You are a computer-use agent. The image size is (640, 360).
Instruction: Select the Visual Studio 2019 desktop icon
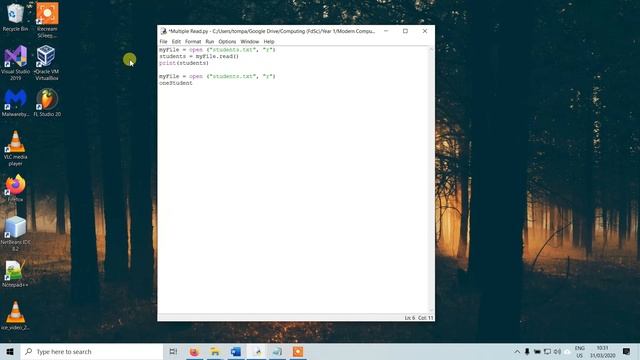(16, 62)
